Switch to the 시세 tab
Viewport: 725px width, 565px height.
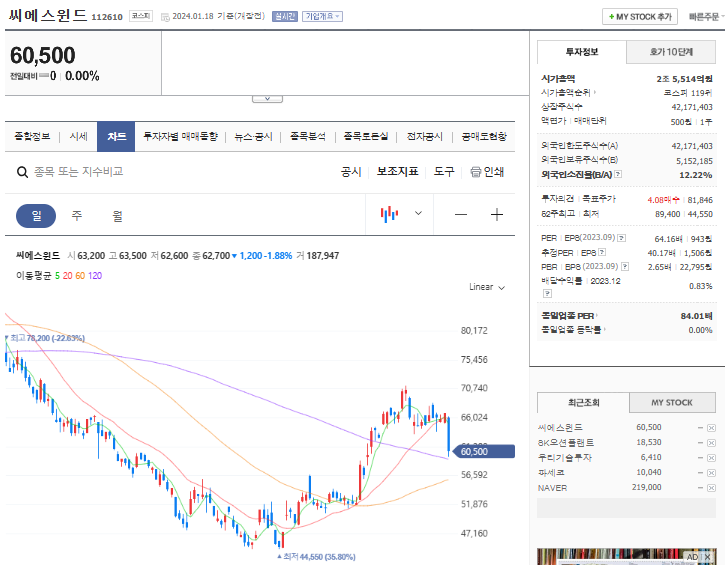tap(79, 136)
